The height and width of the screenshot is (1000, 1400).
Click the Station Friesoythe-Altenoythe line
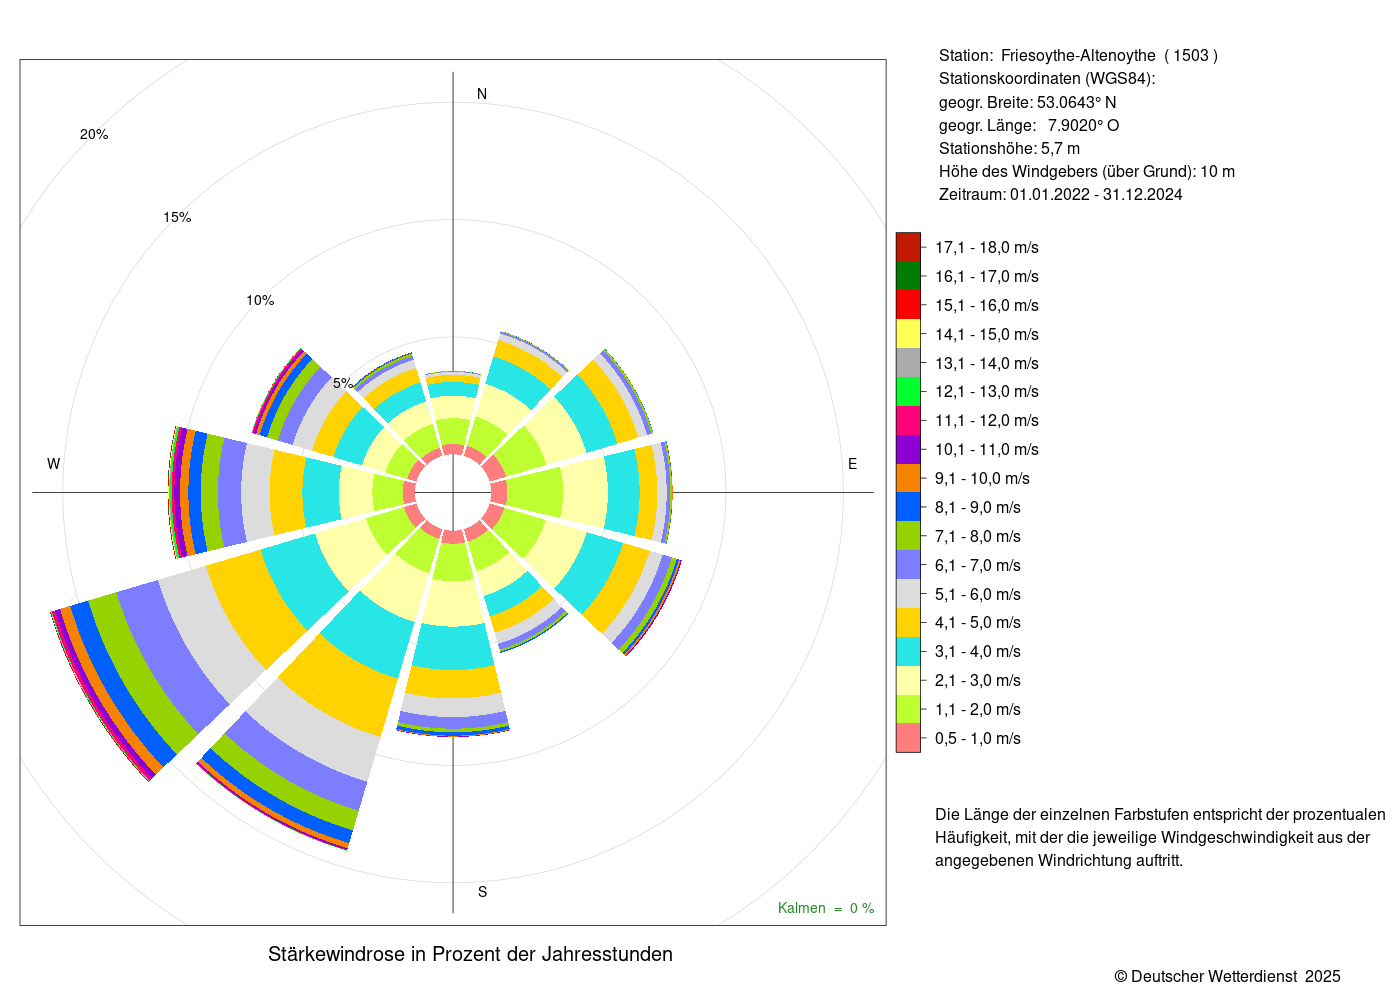1078,56
